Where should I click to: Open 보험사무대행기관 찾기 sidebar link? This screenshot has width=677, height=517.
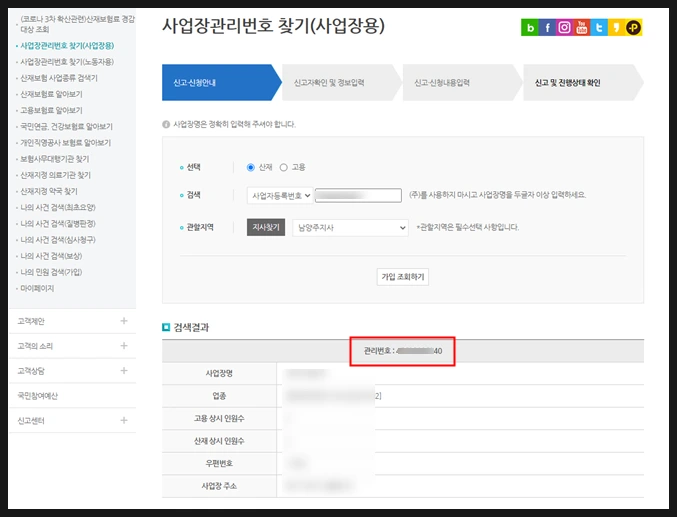55,159
